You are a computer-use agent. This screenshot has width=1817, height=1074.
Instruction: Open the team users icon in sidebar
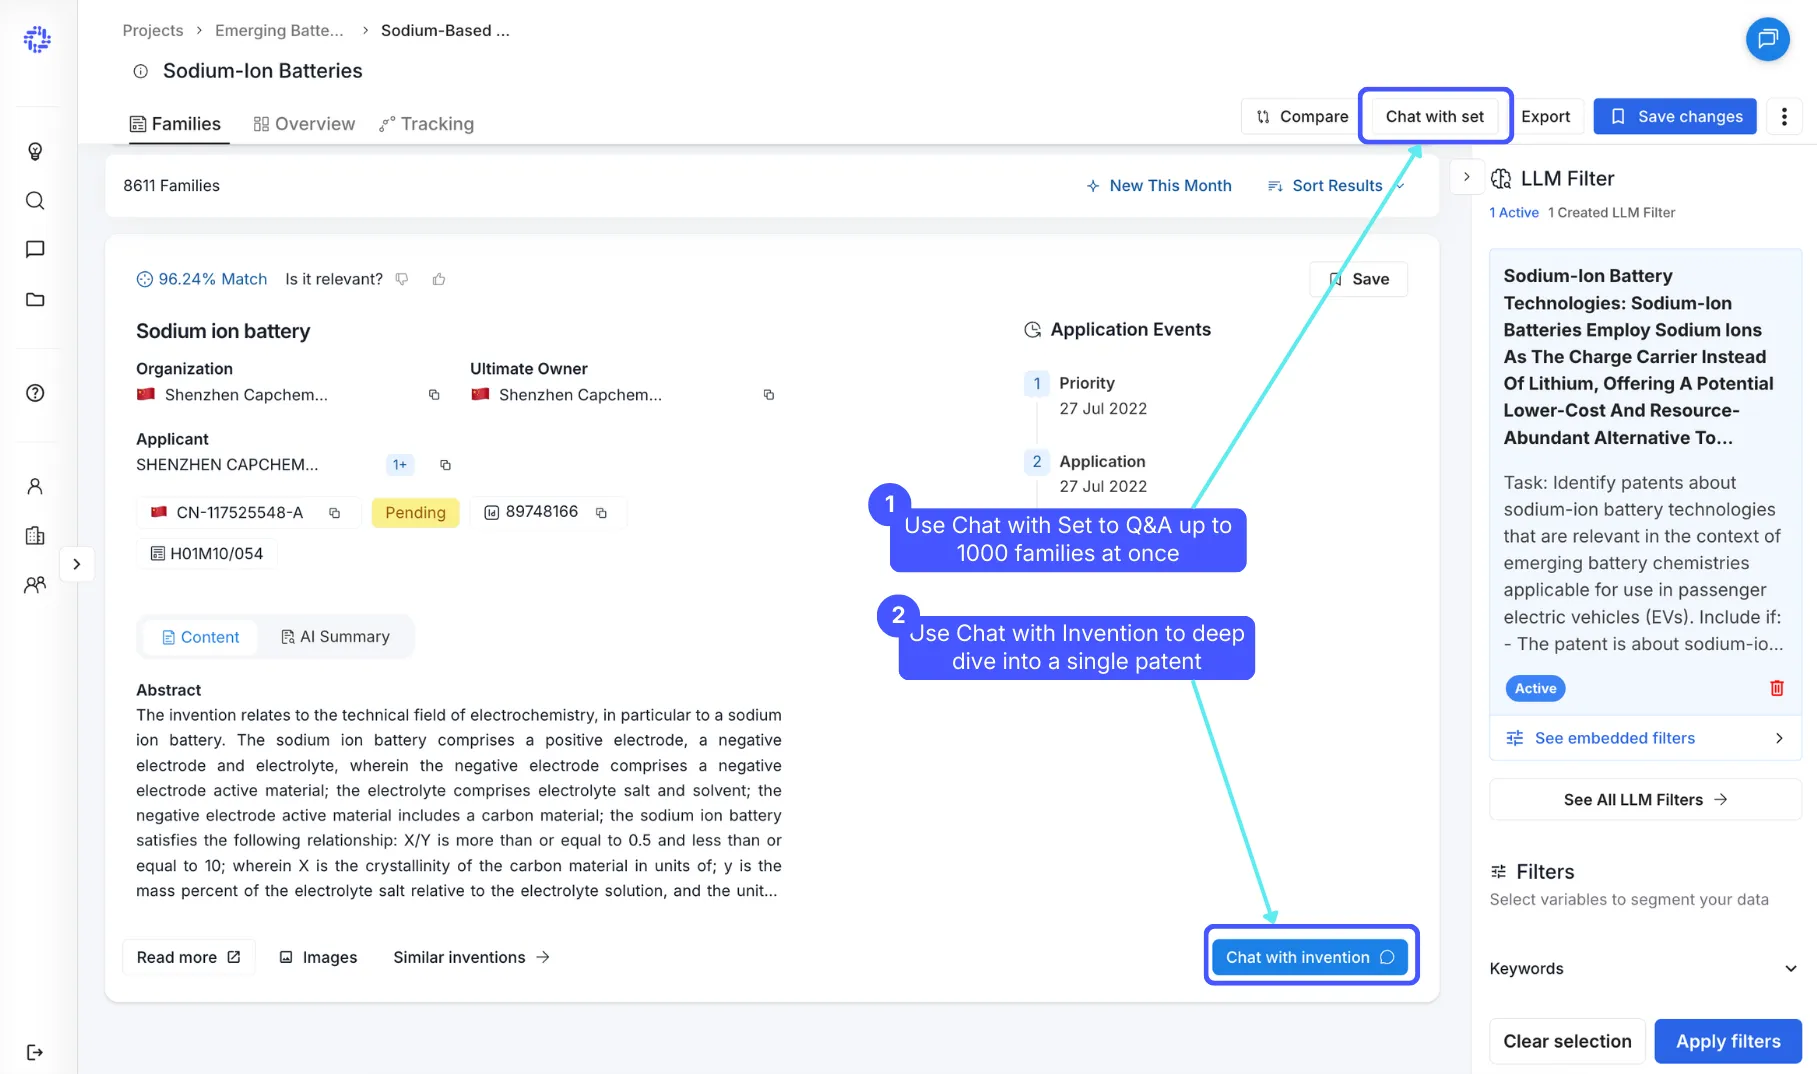[x=35, y=584]
